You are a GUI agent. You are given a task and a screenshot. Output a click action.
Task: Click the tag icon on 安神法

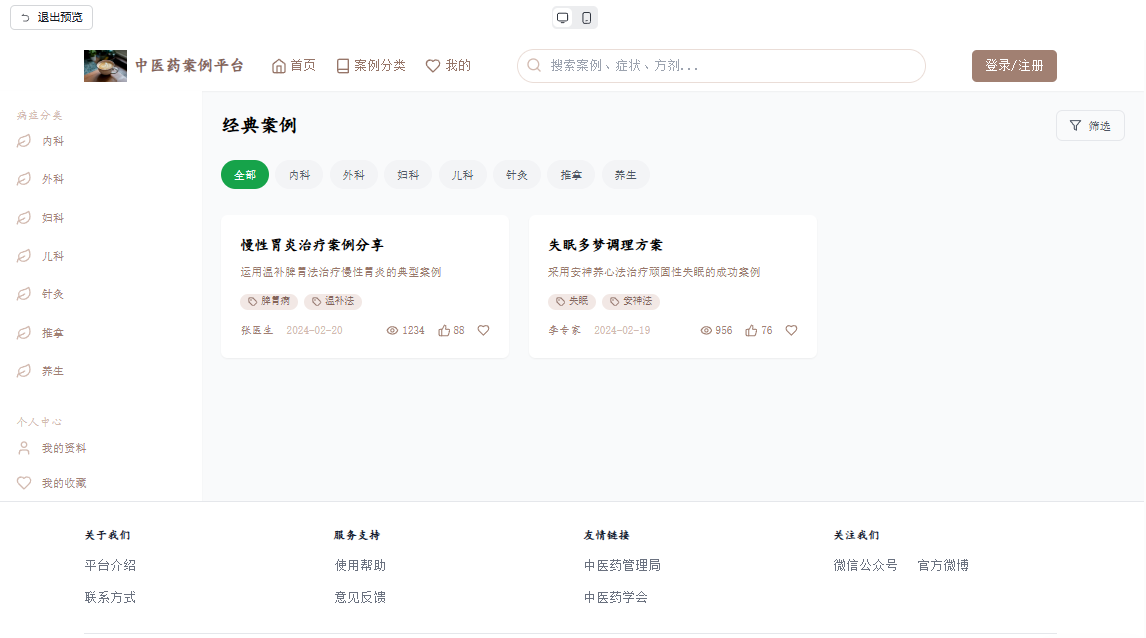tap(615, 301)
